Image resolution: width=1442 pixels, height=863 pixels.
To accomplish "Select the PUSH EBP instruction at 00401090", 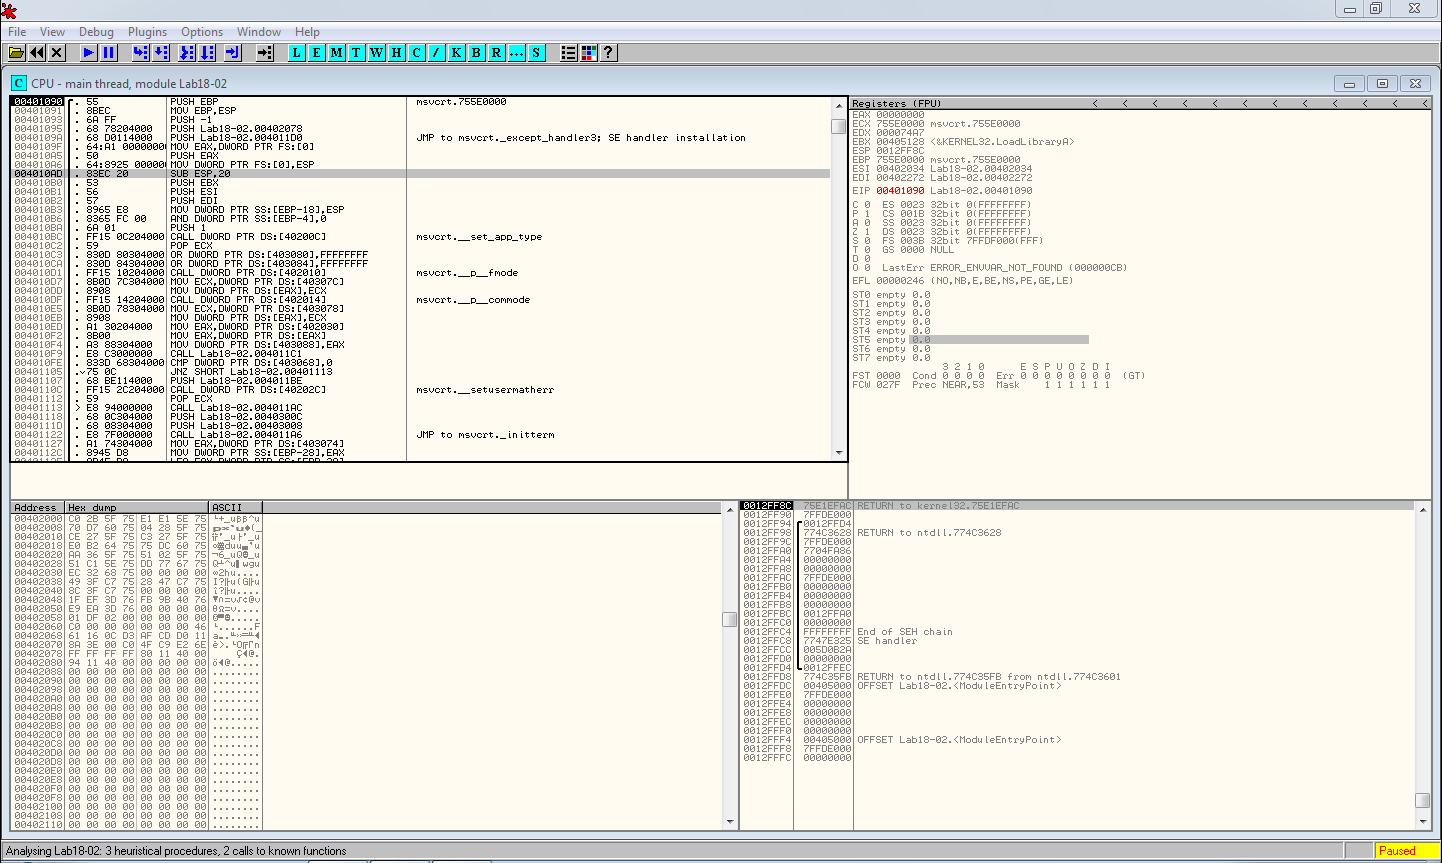I will tap(420, 102).
